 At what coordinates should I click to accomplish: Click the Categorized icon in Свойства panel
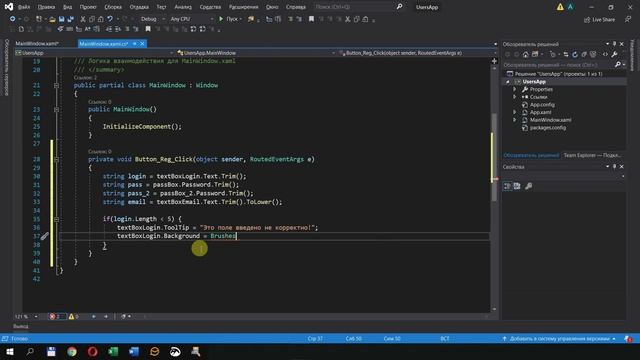[x=507, y=186]
